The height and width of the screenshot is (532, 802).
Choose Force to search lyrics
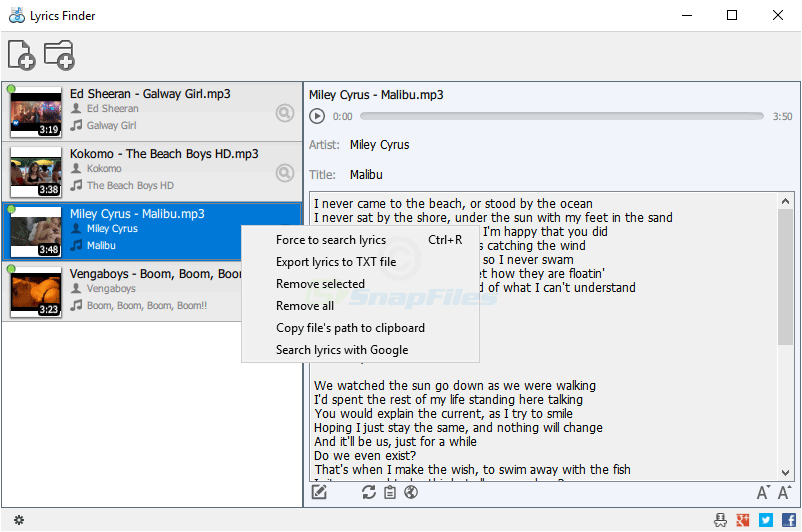[x=331, y=240]
